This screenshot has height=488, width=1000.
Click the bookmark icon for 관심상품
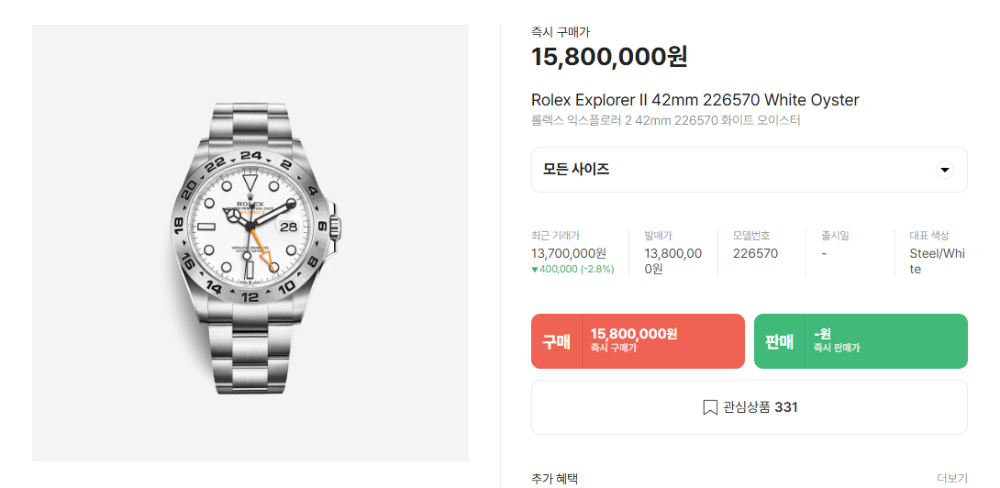(710, 407)
